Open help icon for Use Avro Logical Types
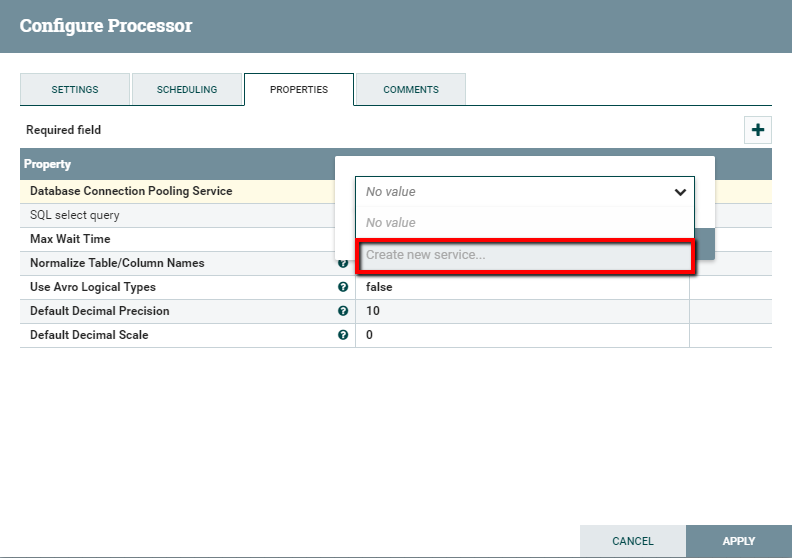The height and width of the screenshot is (558, 792). pos(343,287)
